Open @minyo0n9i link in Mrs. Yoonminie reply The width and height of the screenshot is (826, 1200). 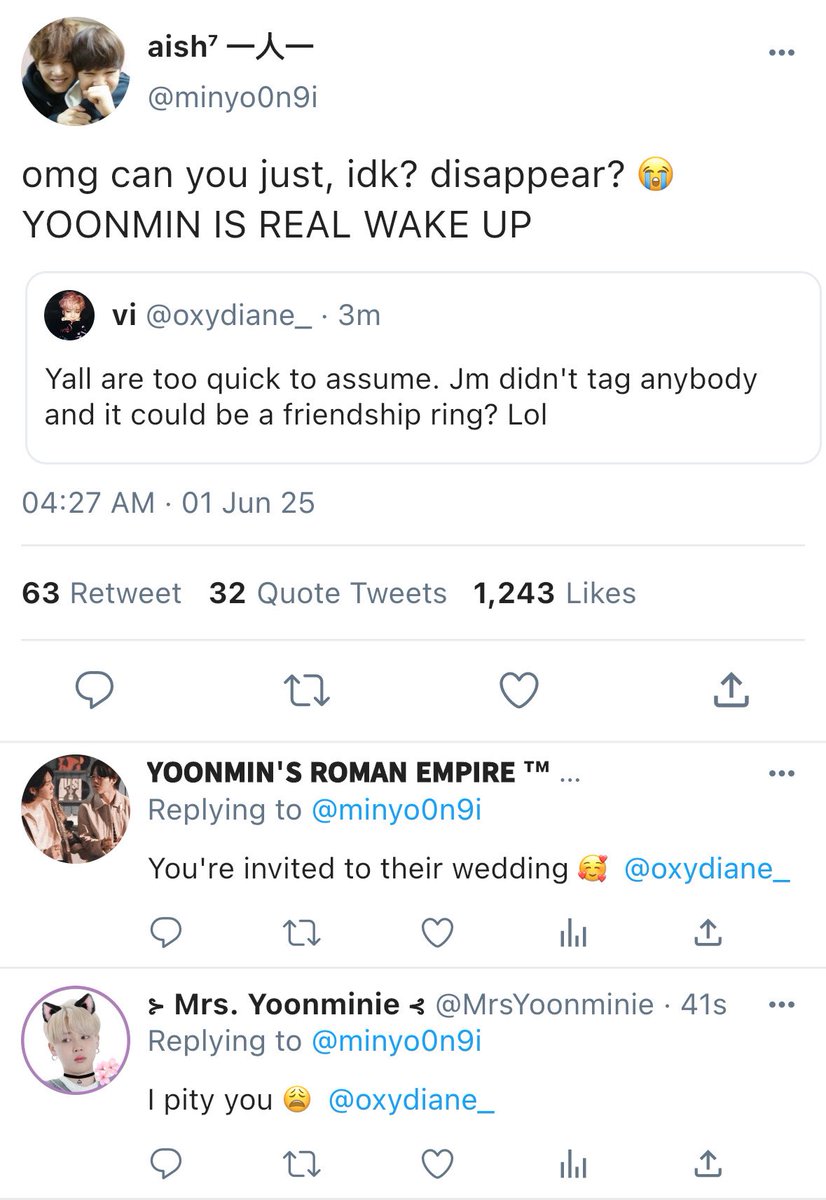tap(397, 1041)
